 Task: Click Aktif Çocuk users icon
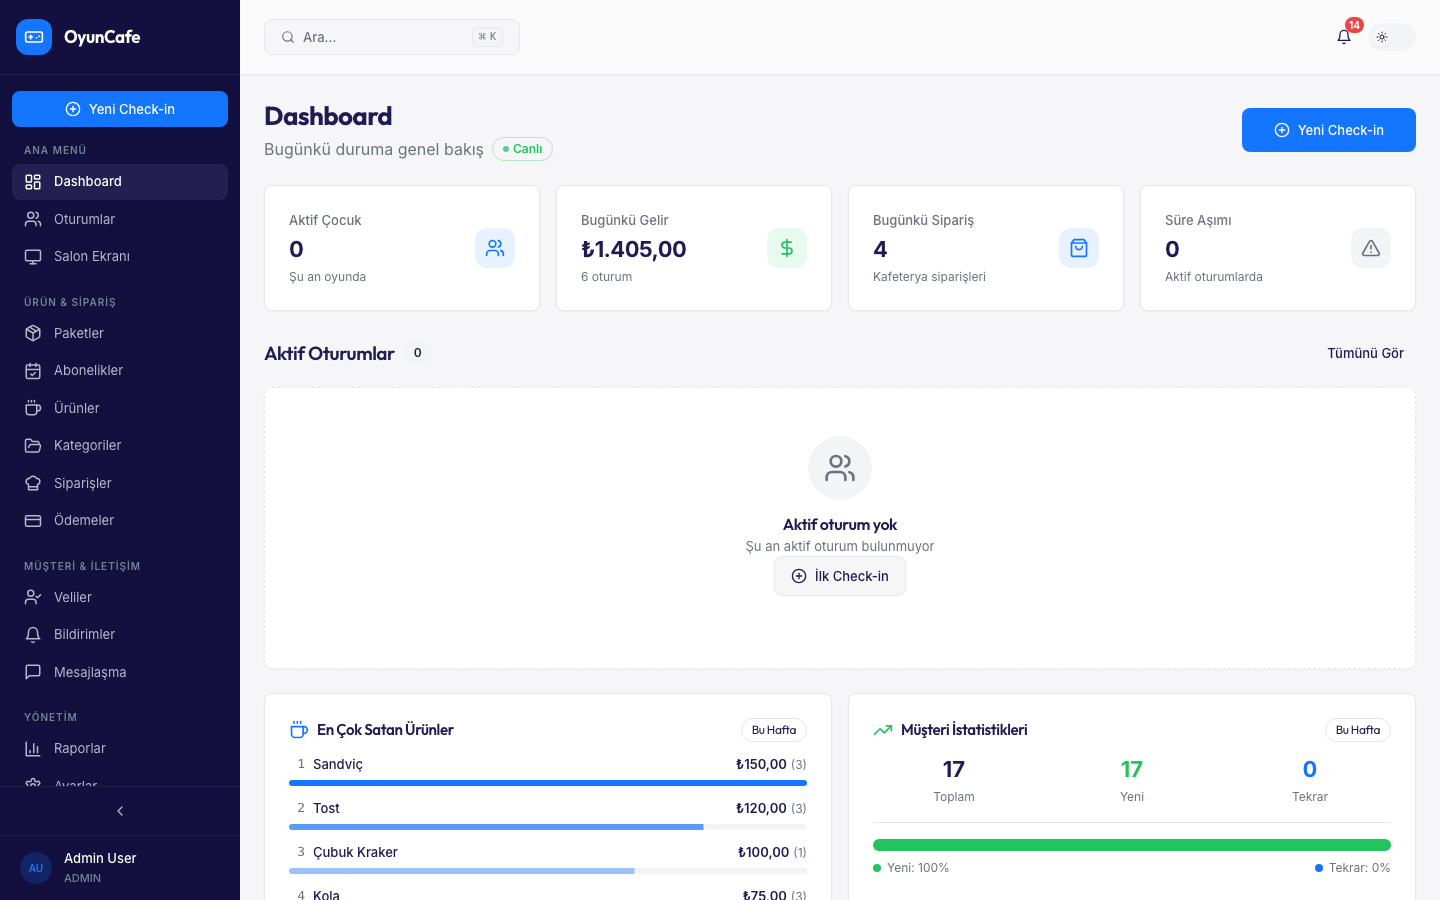[495, 248]
